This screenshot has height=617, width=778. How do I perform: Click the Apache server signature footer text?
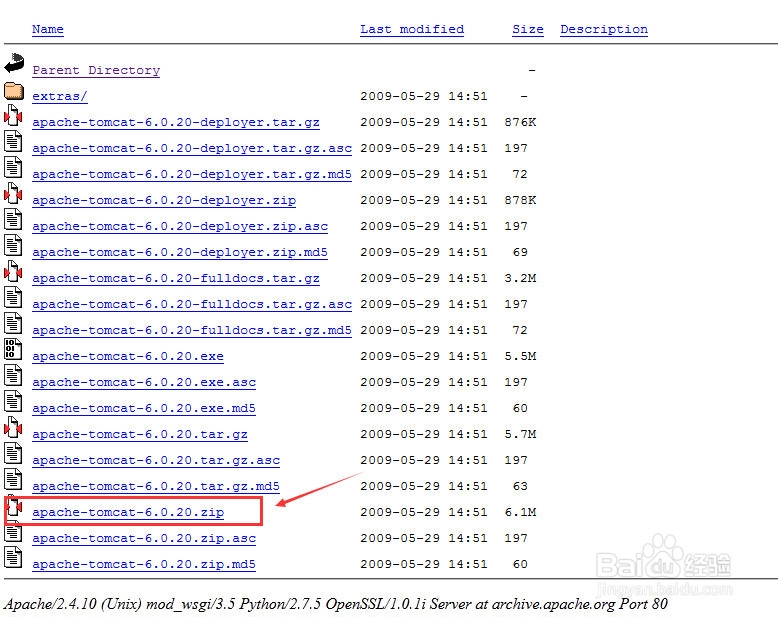[335, 604]
